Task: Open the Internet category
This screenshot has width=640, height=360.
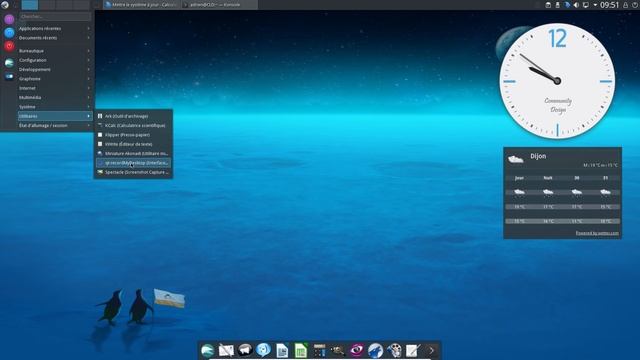Action: (x=55, y=88)
